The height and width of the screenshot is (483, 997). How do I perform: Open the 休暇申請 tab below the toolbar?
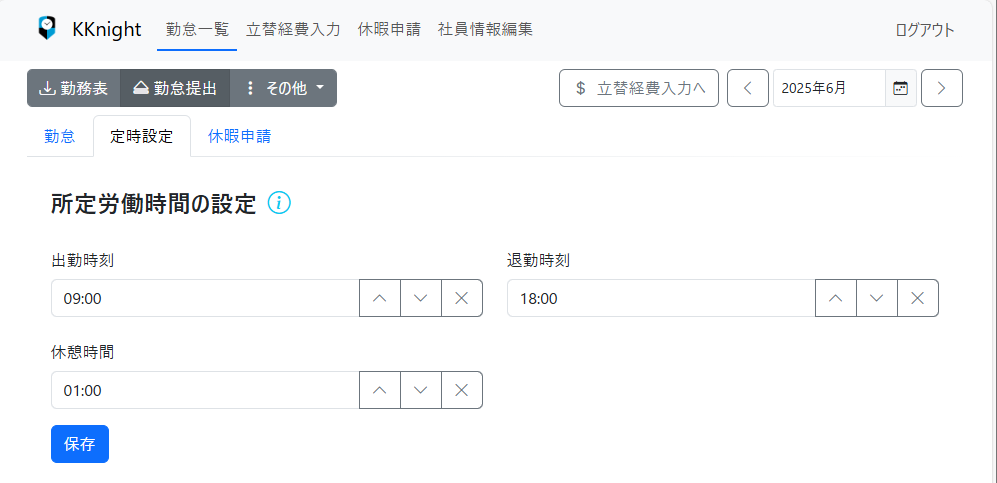240,136
